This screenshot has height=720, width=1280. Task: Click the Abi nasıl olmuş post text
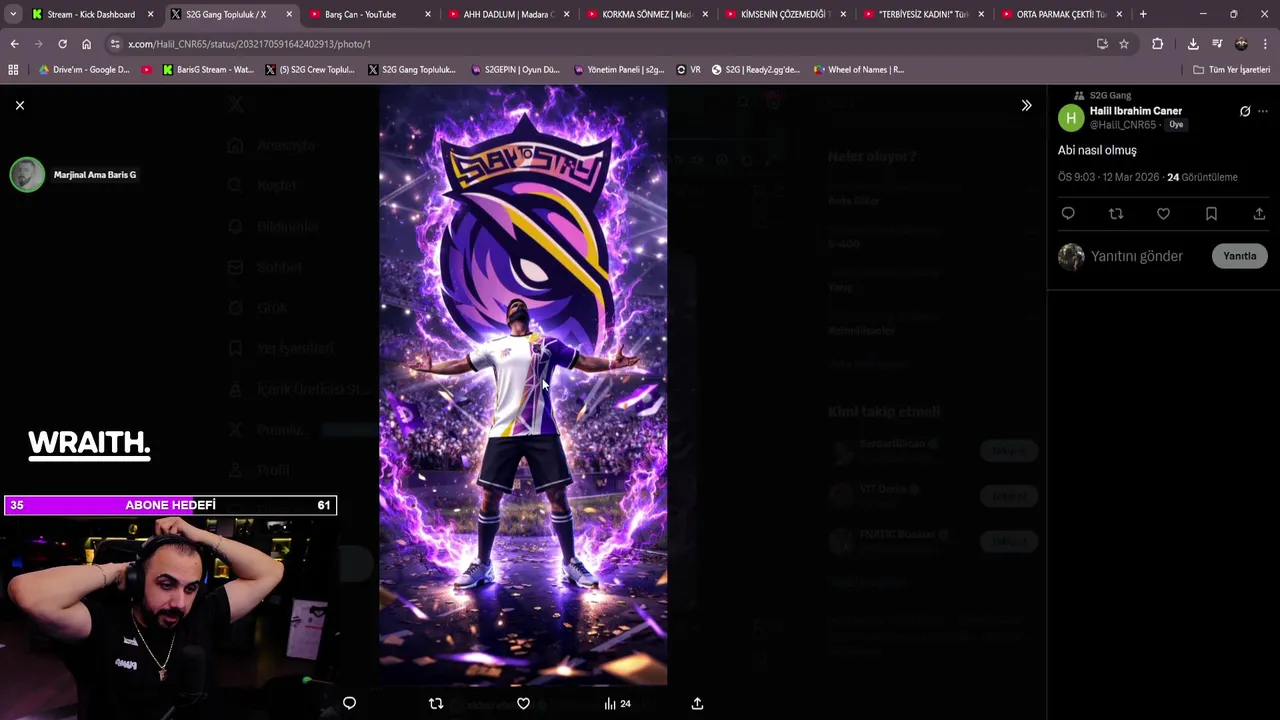pyautogui.click(x=1097, y=150)
